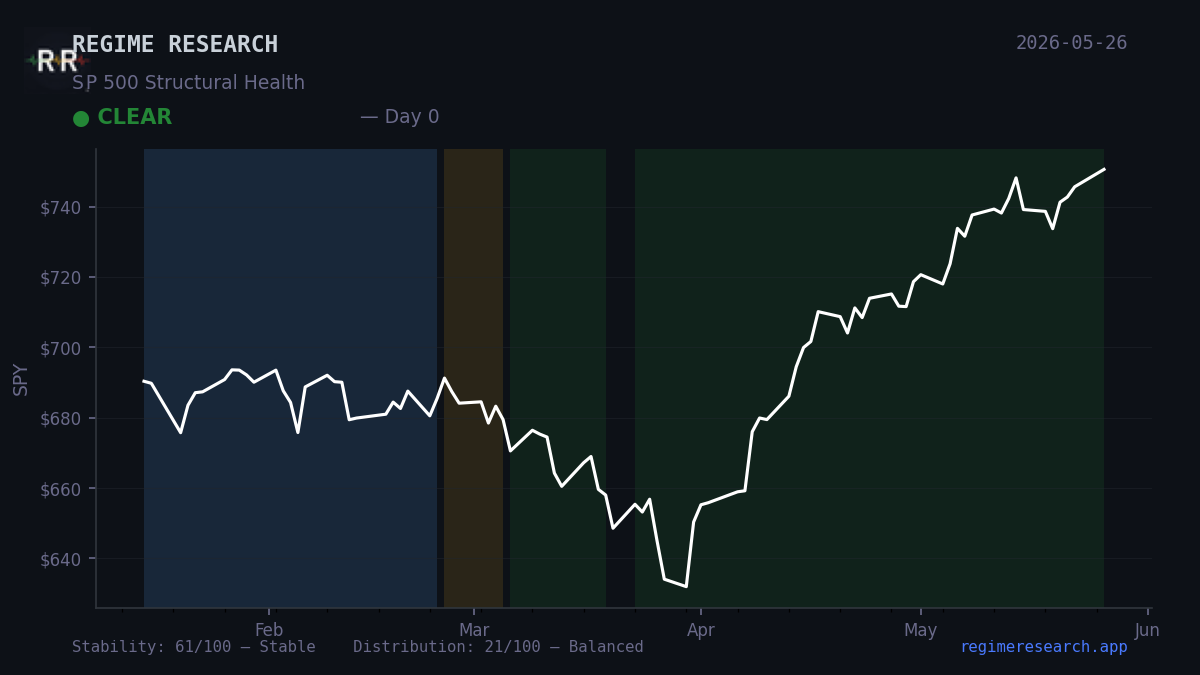Click the SP 500 Structural Health subtitle
The width and height of the screenshot is (1200, 675).
point(188,83)
